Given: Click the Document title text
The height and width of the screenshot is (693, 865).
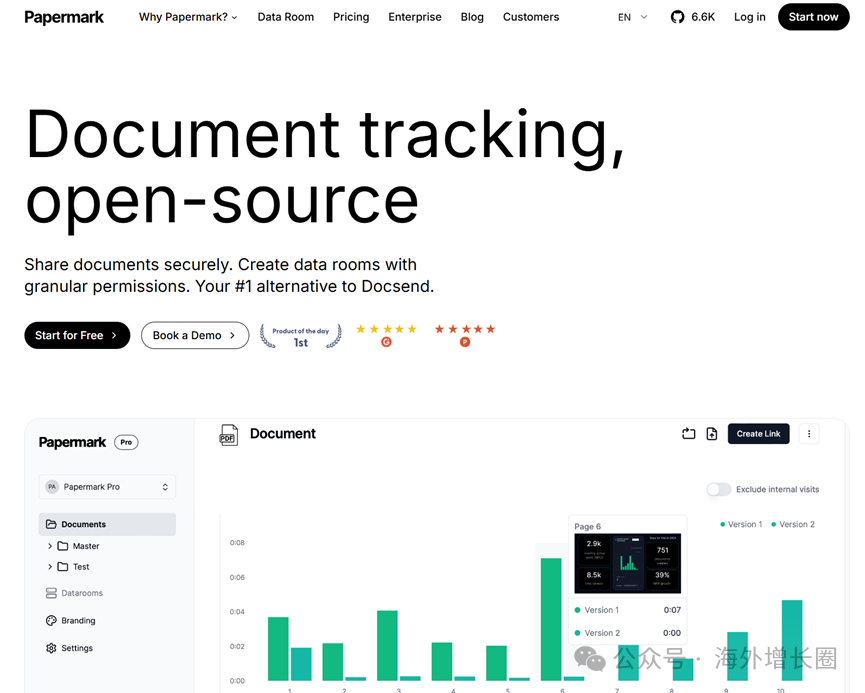Looking at the screenshot, I should point(282,434).
